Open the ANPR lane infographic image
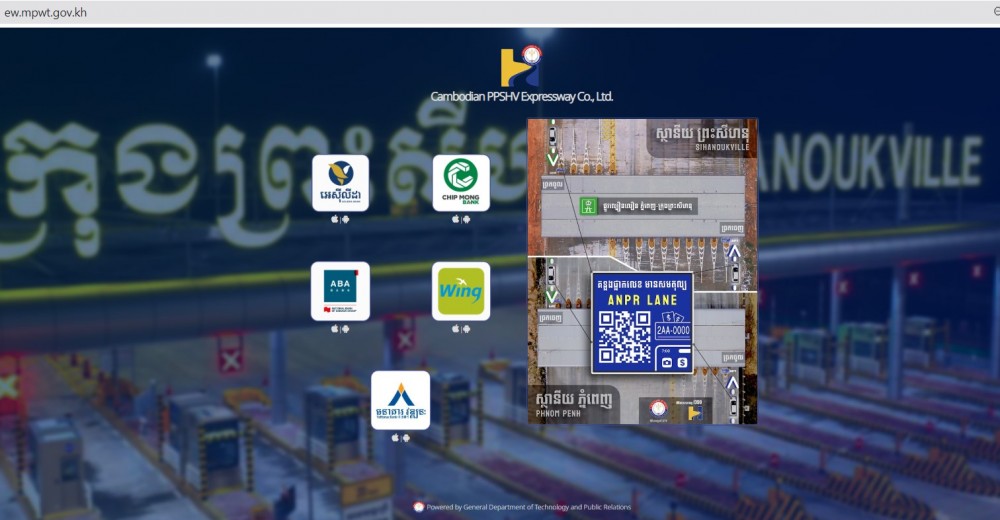The image size is (1000, 520). point(642,271)
